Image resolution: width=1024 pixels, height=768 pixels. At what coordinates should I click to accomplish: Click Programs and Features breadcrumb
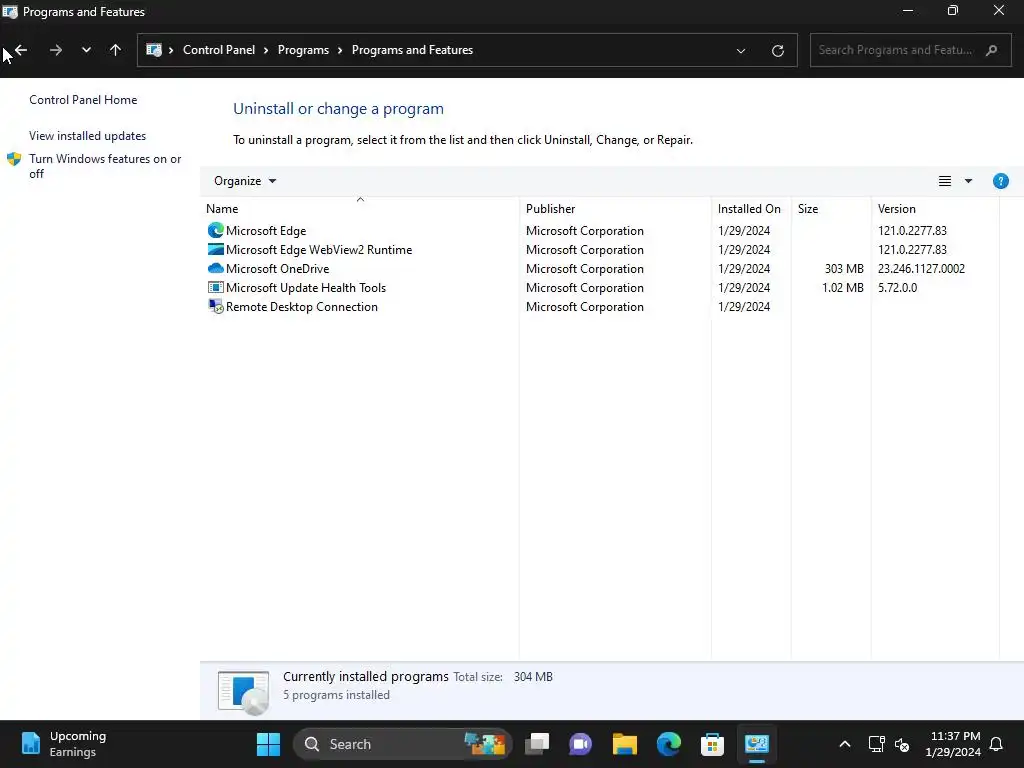(x=412, y=50)
